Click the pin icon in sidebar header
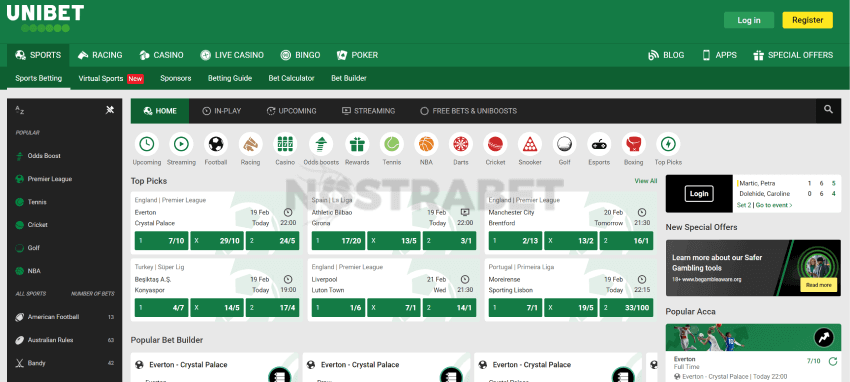Screen dimensions: 850x382 [x=110, y=110]
